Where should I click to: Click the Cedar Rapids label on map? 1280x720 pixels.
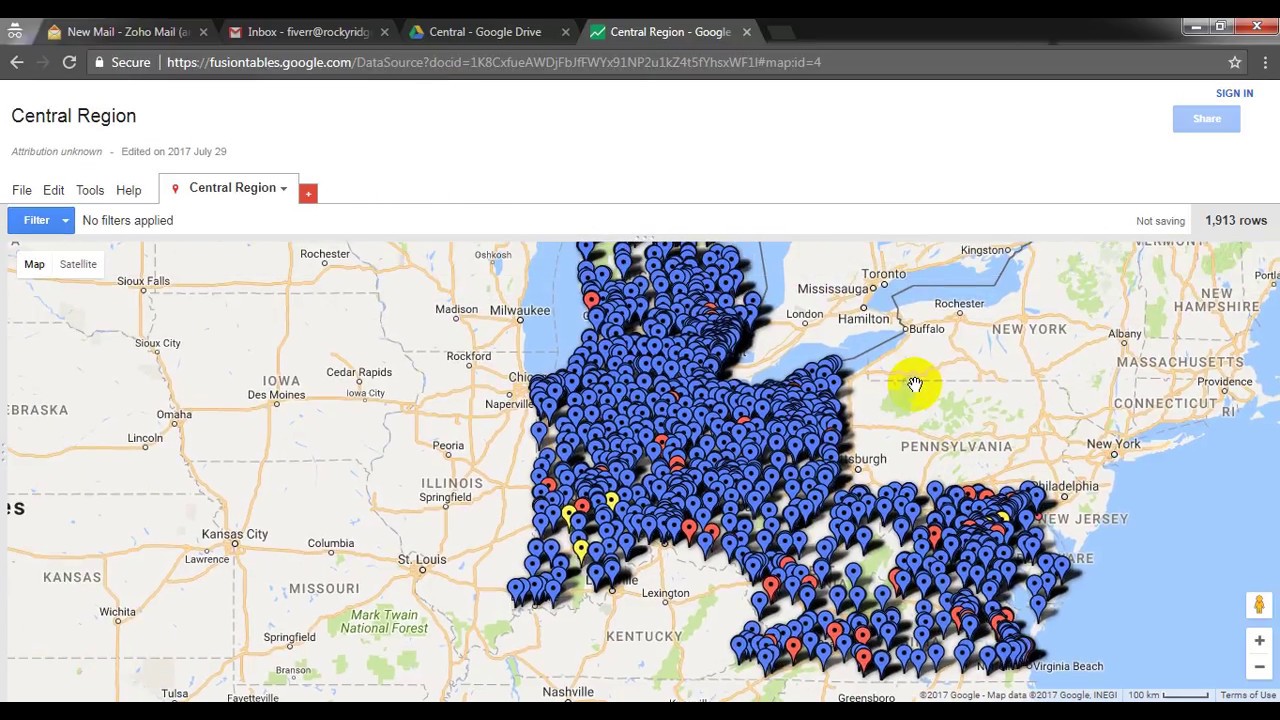pyautogui.click(x=359, y=372)
